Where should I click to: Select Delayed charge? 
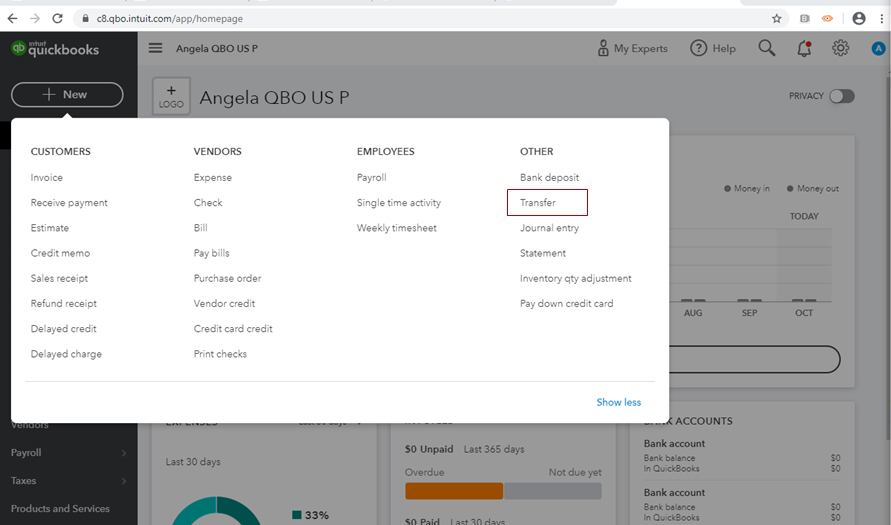[66, 354]
